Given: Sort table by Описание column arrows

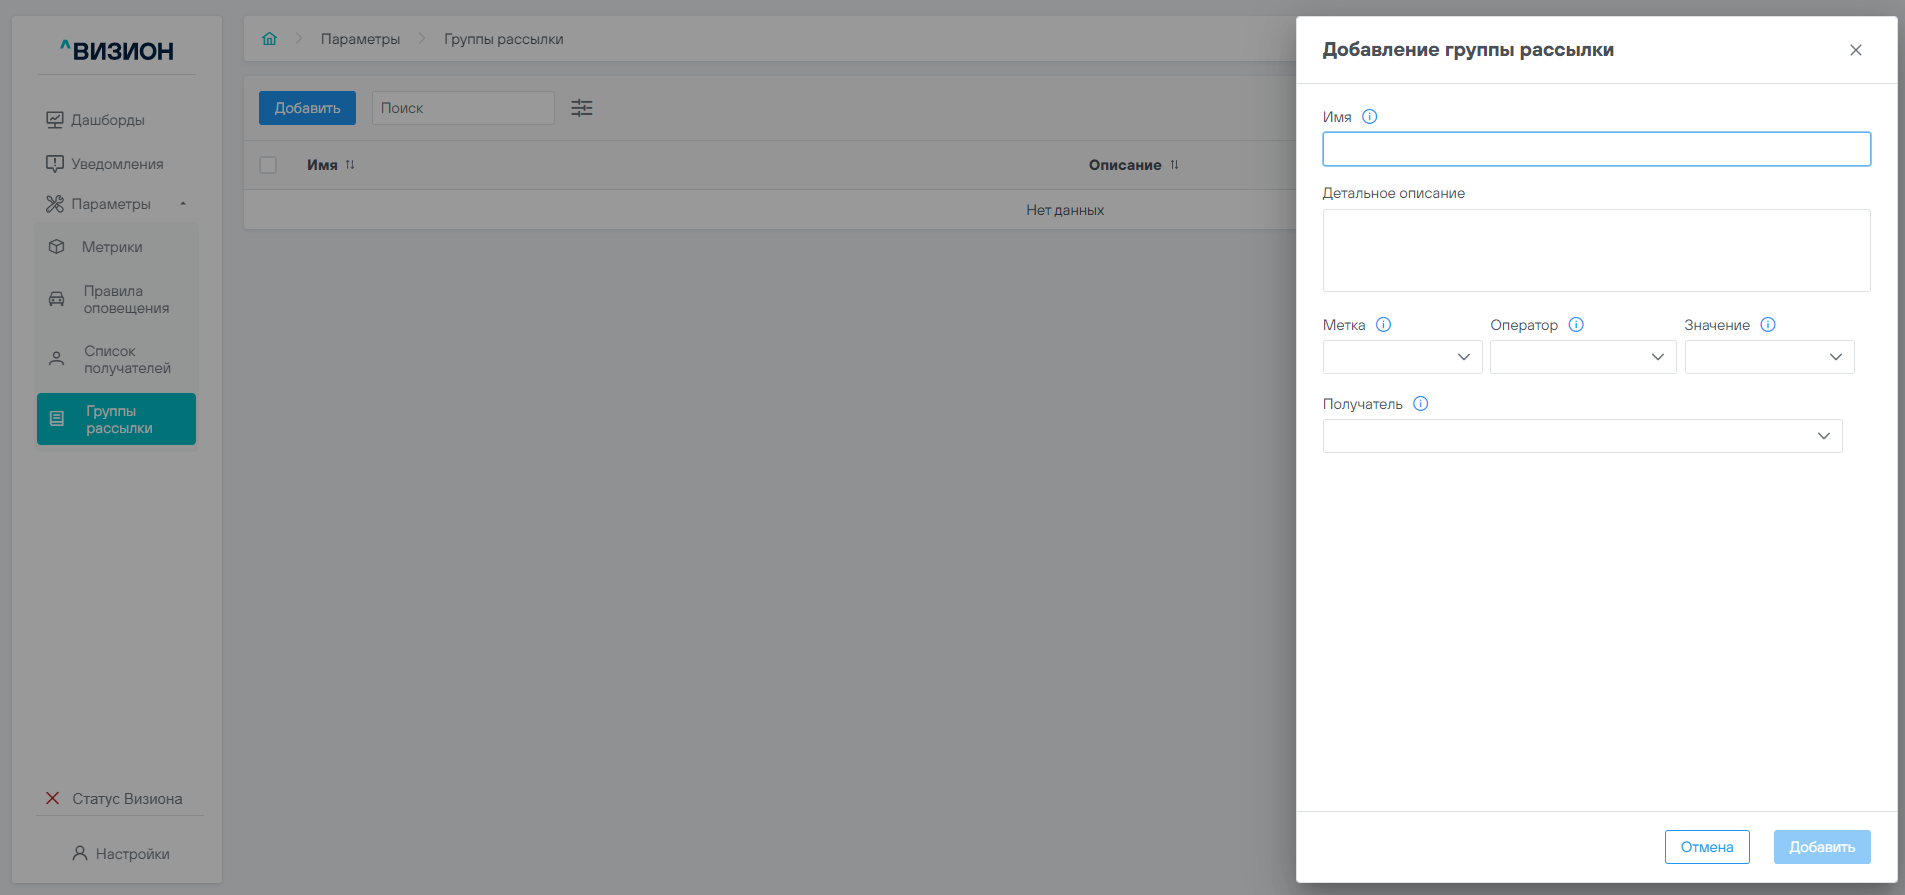Looking at the screenshot, I should (1174, 165).
